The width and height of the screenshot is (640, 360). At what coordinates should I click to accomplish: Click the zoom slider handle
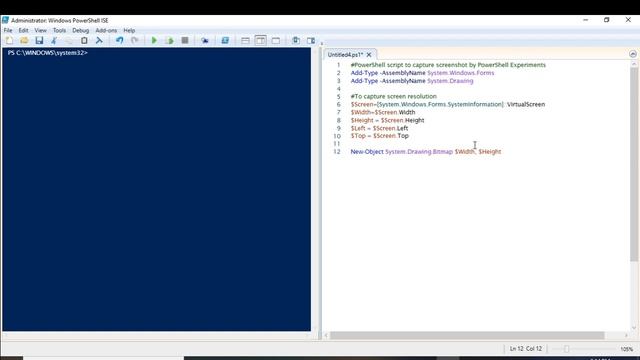[567, 349]
